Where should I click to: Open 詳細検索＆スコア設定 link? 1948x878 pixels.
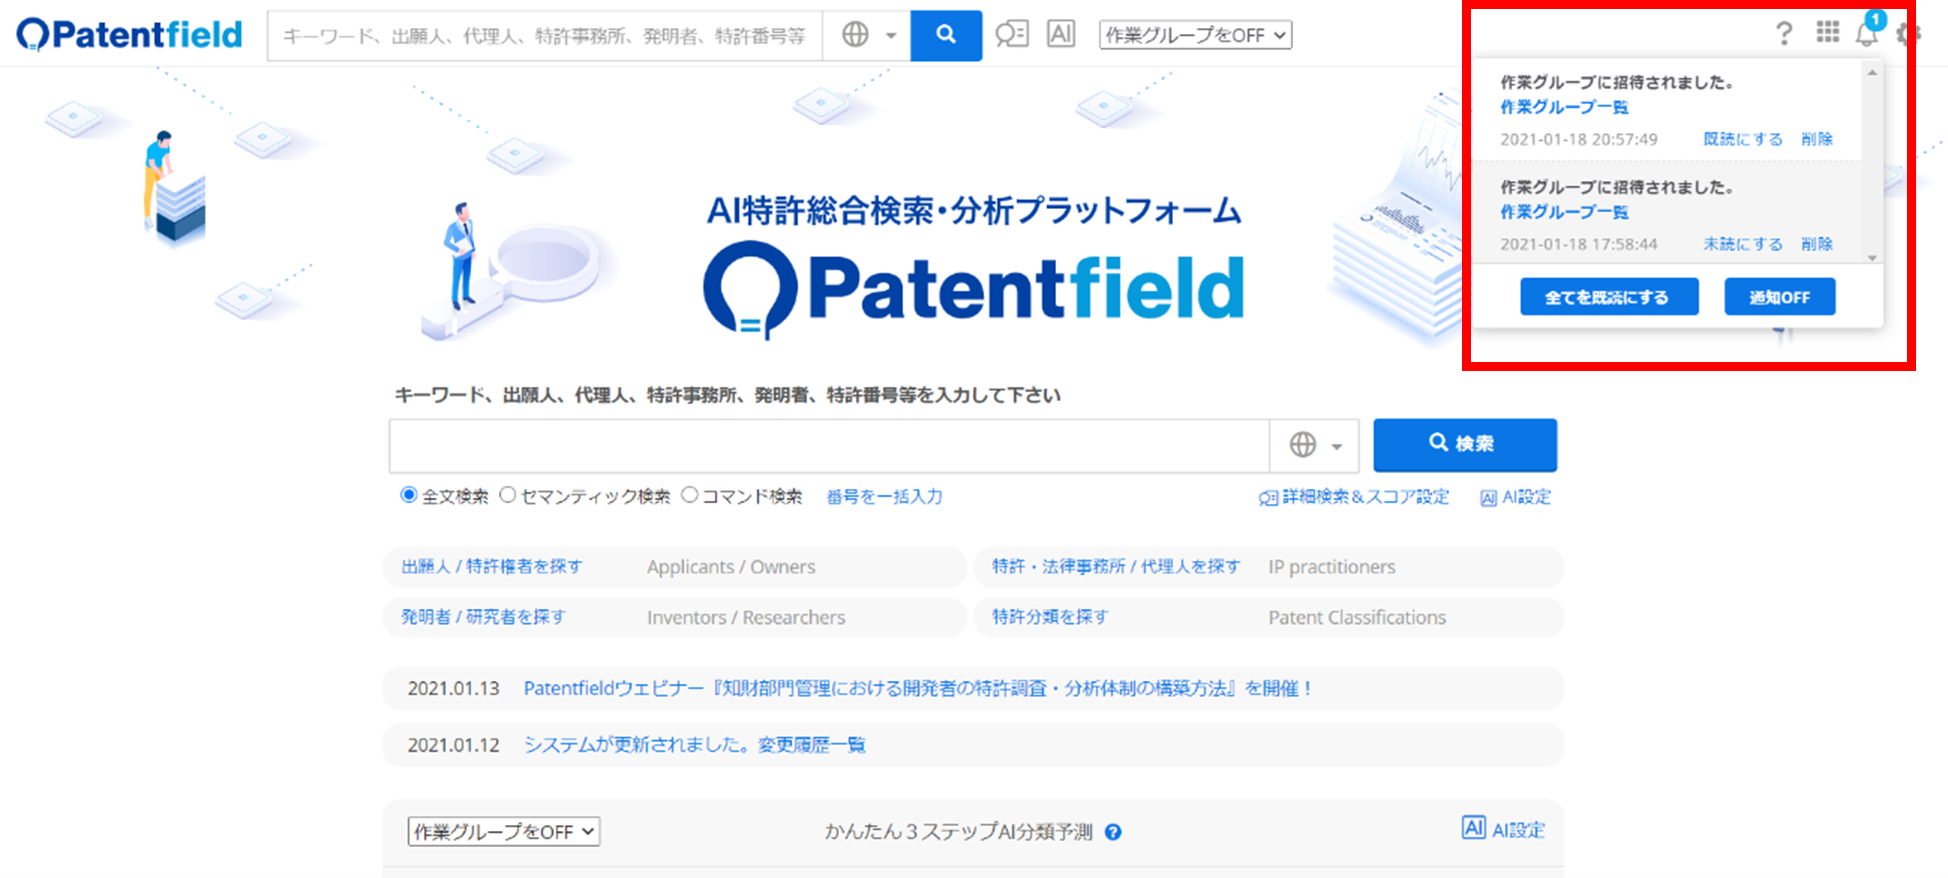1354,497
